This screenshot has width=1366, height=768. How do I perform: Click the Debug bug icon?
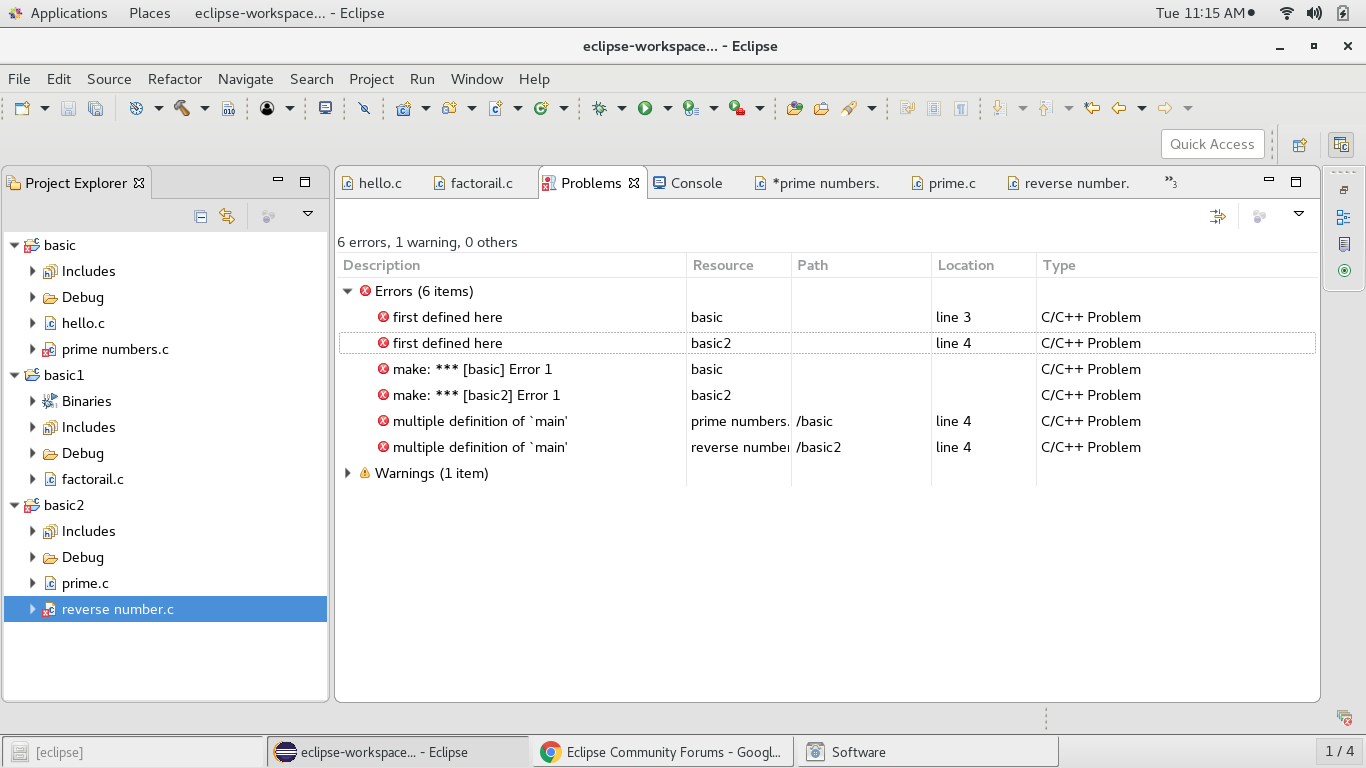(x=599, y=108)
